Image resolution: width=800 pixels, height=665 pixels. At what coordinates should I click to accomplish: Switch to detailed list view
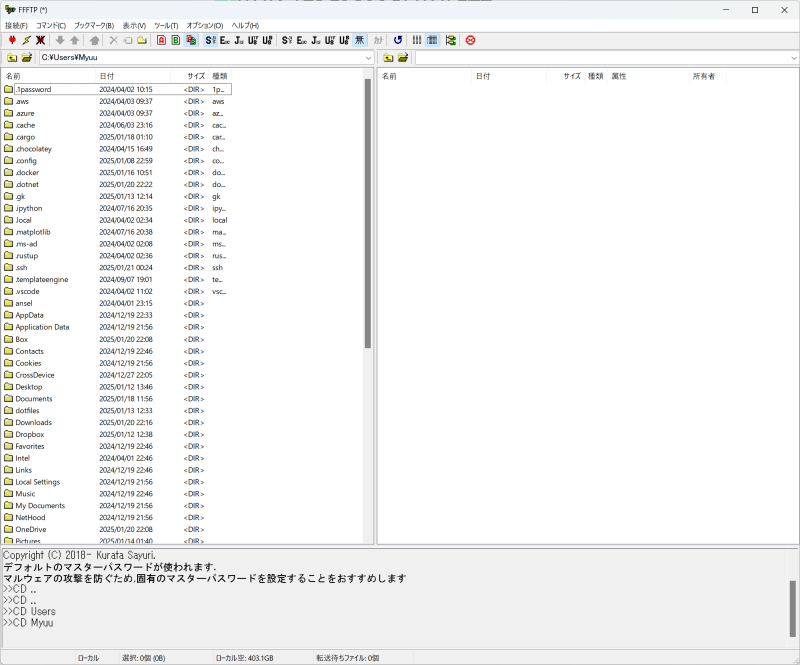point(432,40)
